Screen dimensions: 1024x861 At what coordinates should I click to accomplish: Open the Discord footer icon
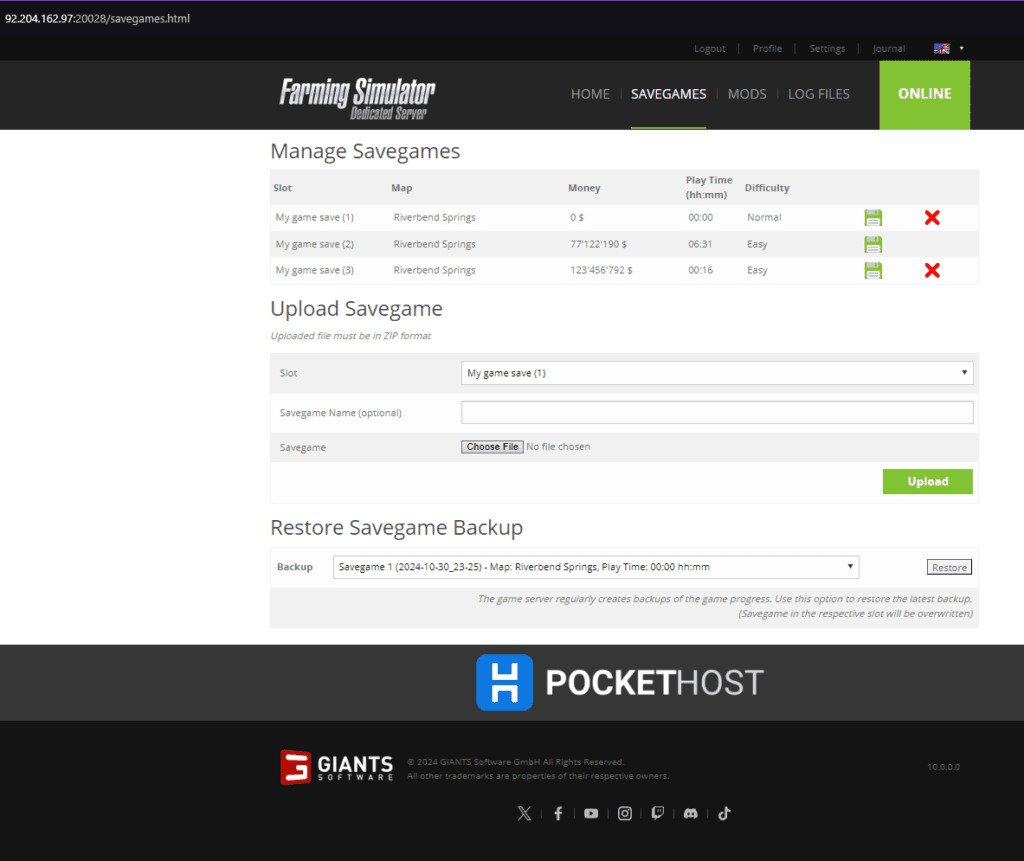(x=690, y=814)
